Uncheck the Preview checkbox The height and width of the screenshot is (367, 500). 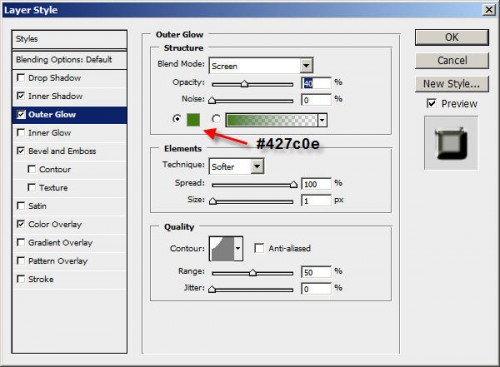coord(431,103)
